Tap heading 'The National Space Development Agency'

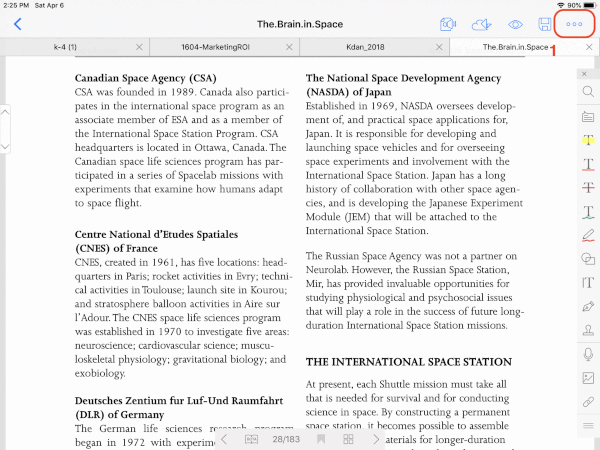coord(403,78)
